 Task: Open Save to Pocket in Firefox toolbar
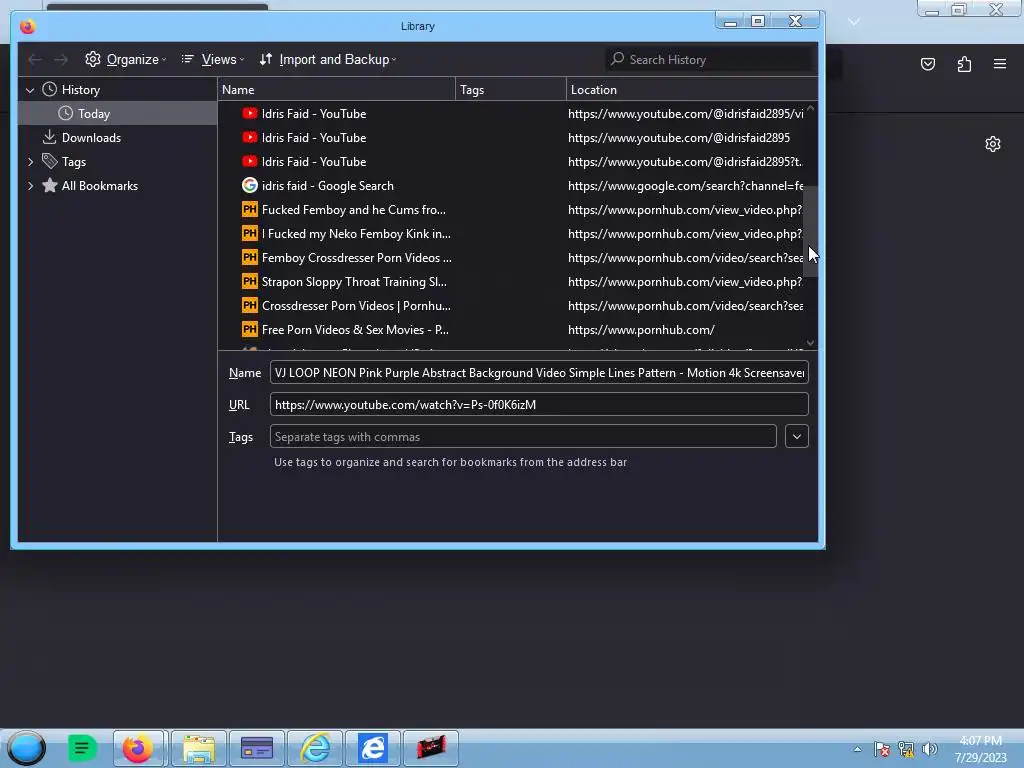(x=927, y=64)
